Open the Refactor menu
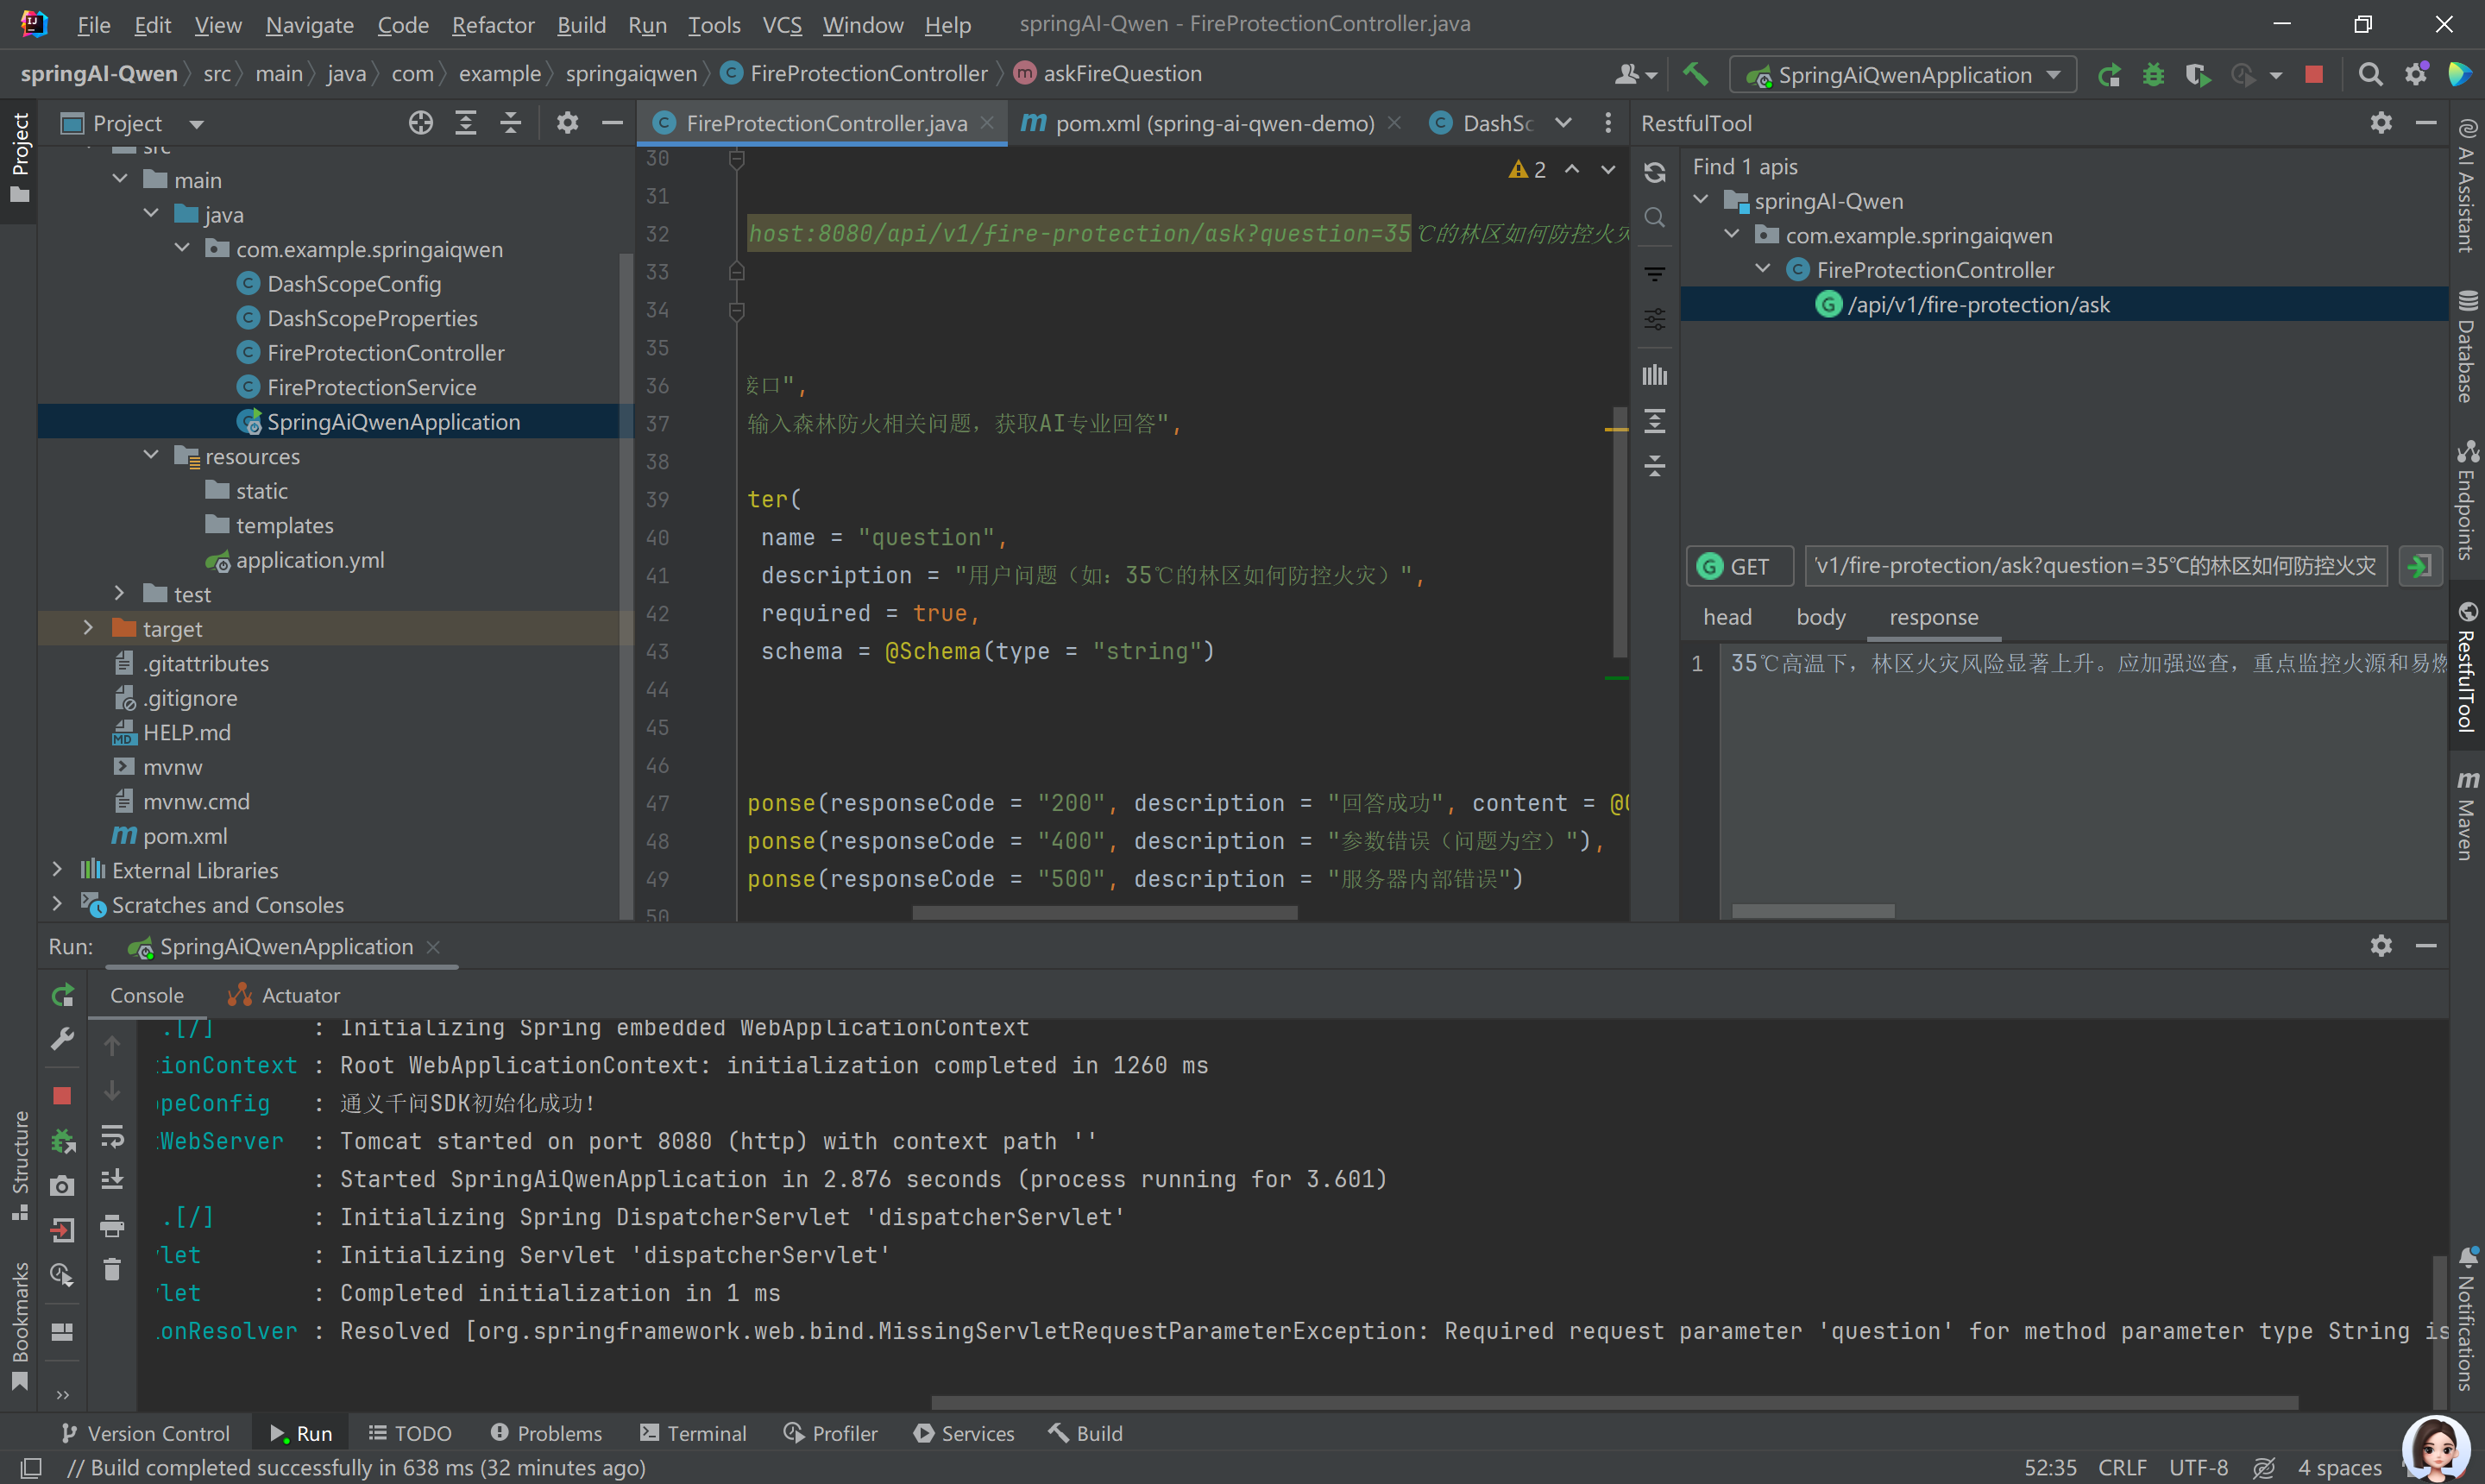The image size is (2485, 1484). [x=493, y=24]
